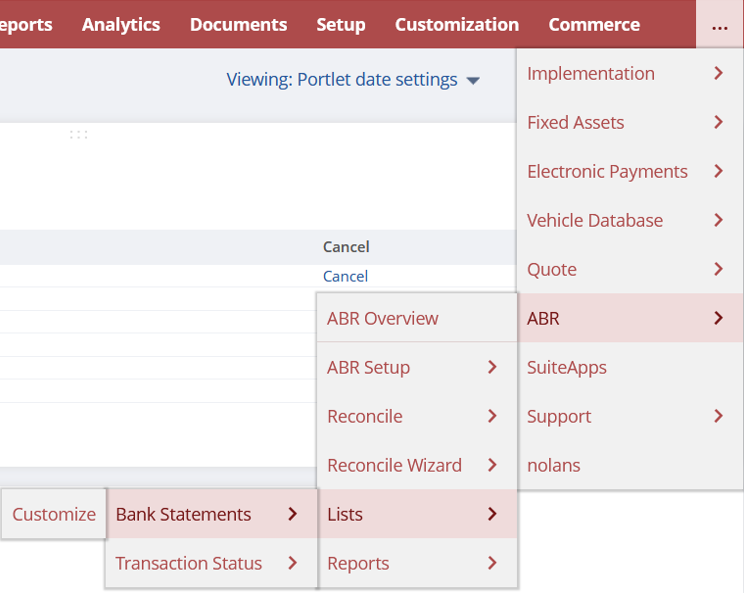This screenshot has width=744, height=593.
Task: Open the Customization menu
Action: (x=456, y=25)
